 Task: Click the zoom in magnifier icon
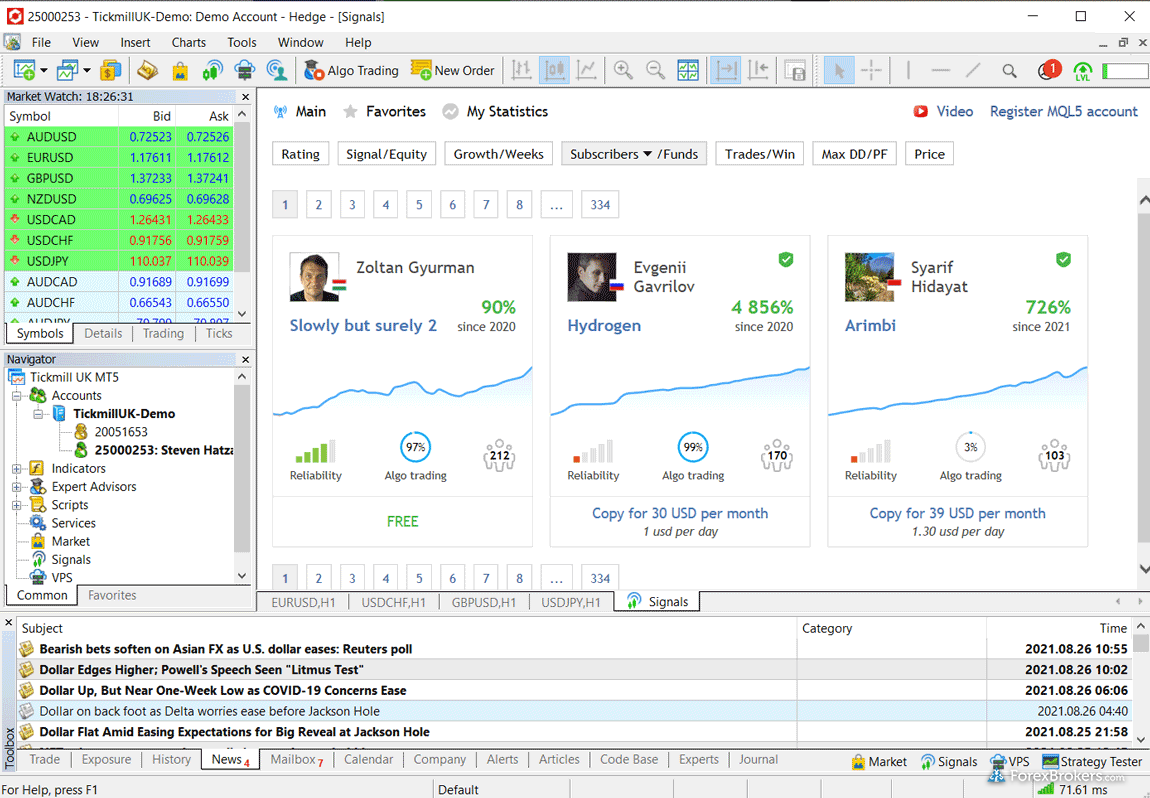[623, 70]
